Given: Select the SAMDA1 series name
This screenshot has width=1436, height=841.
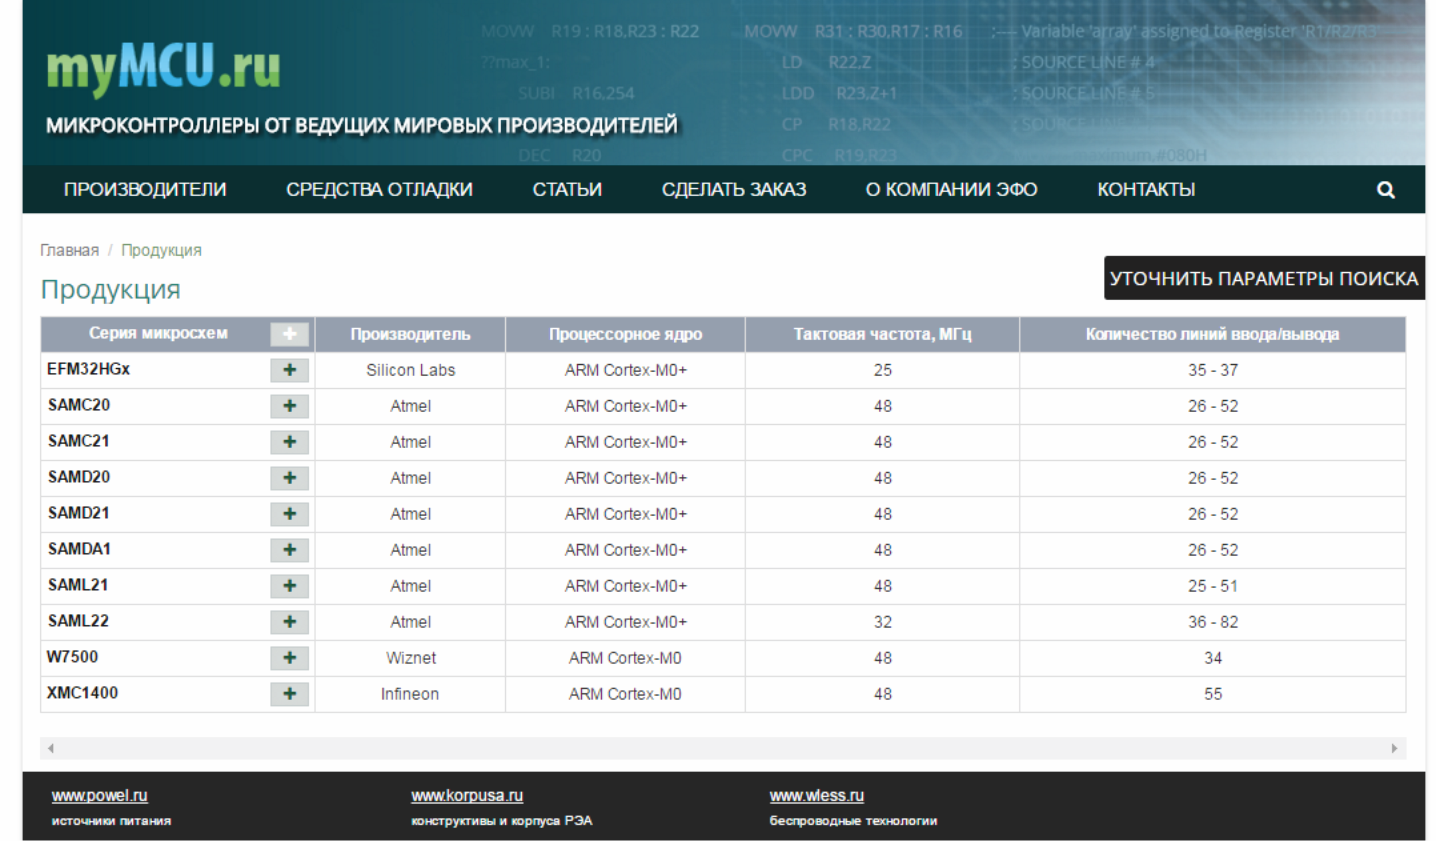Looking at the screenshot, I should click(79, 549).
